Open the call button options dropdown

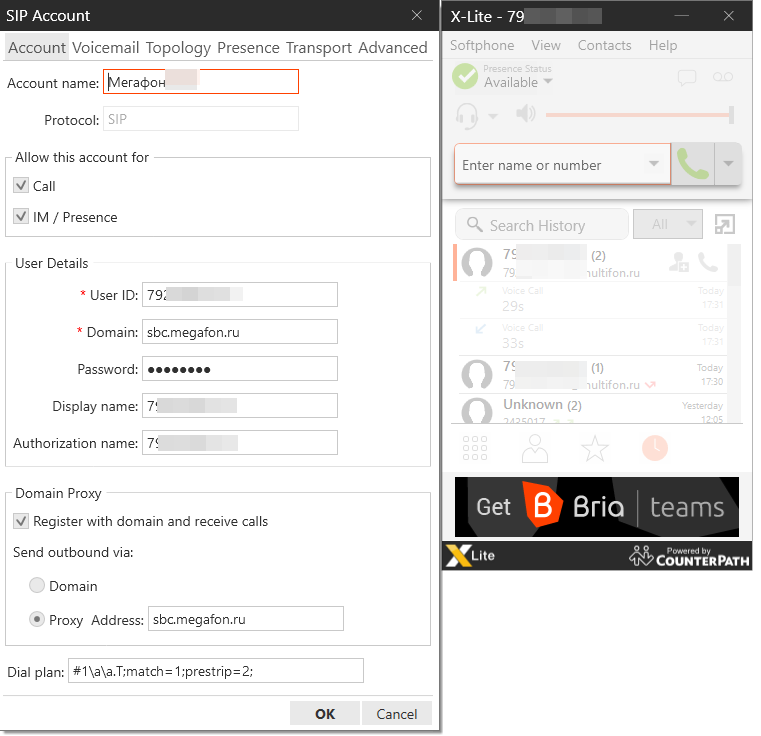click(728, 164)
